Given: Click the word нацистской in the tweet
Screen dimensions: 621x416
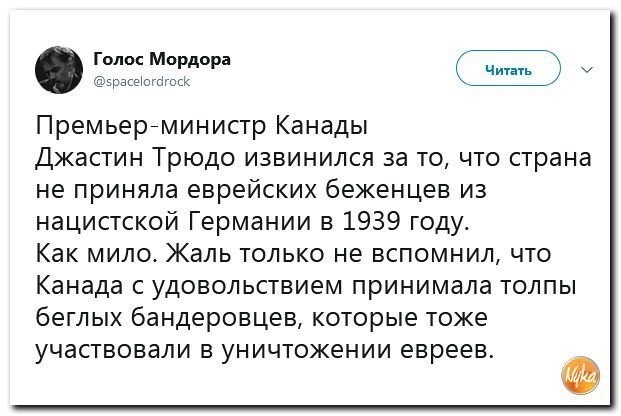Looking at the screenshot, I should [108, 222].
